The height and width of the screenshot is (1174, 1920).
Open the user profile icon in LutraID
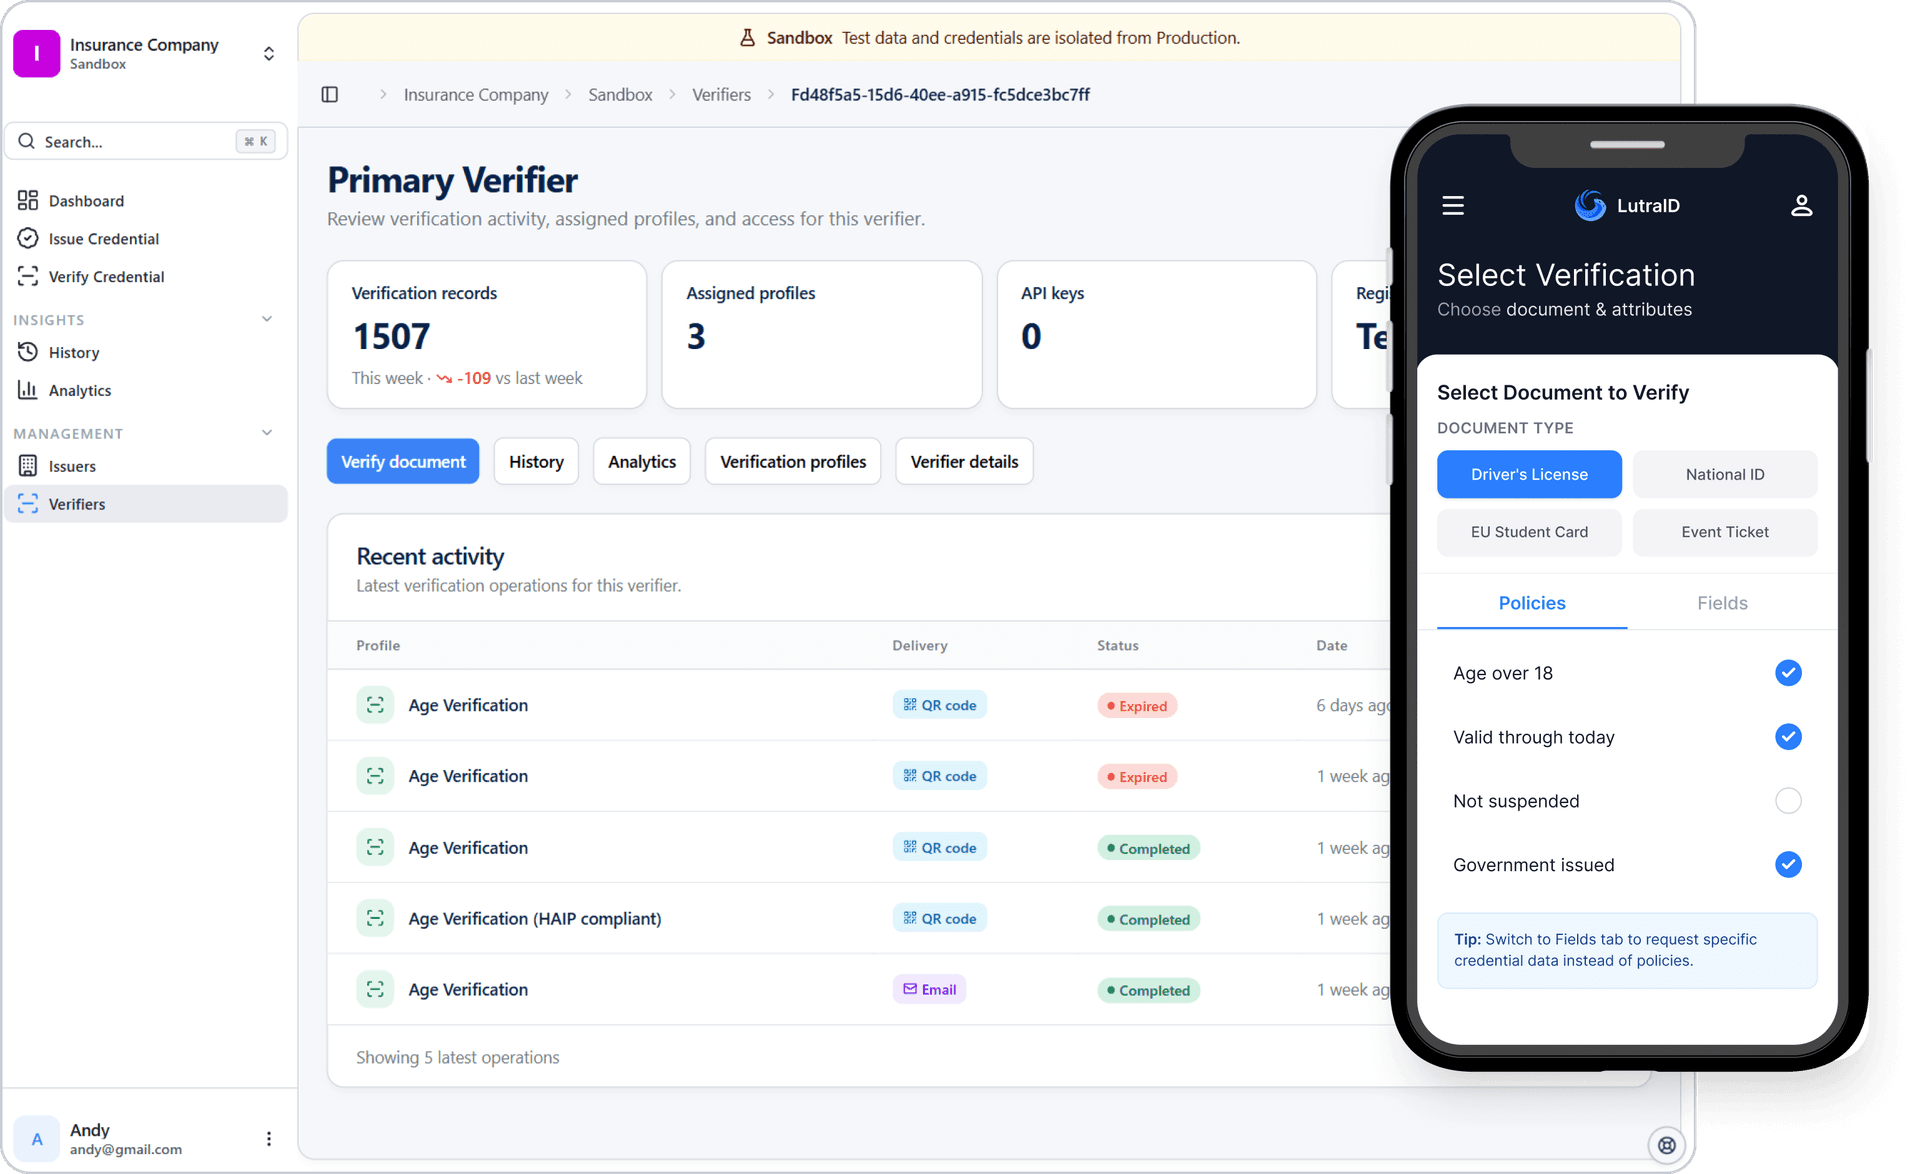[1801, 206]
